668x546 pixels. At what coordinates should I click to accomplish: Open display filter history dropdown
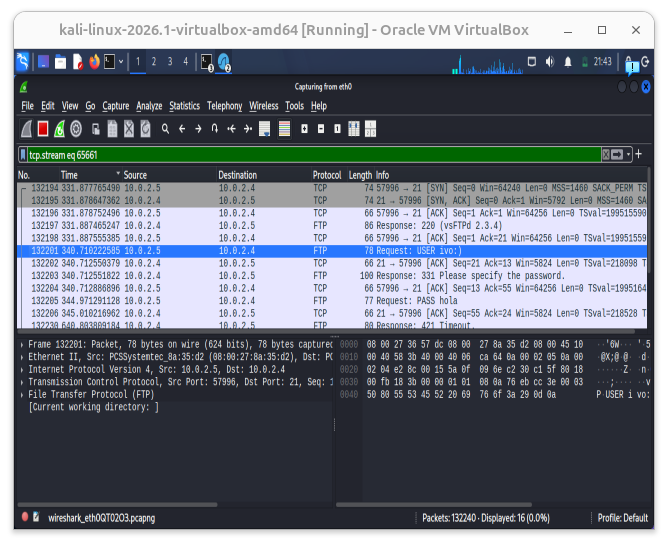(x=628, y=155)
